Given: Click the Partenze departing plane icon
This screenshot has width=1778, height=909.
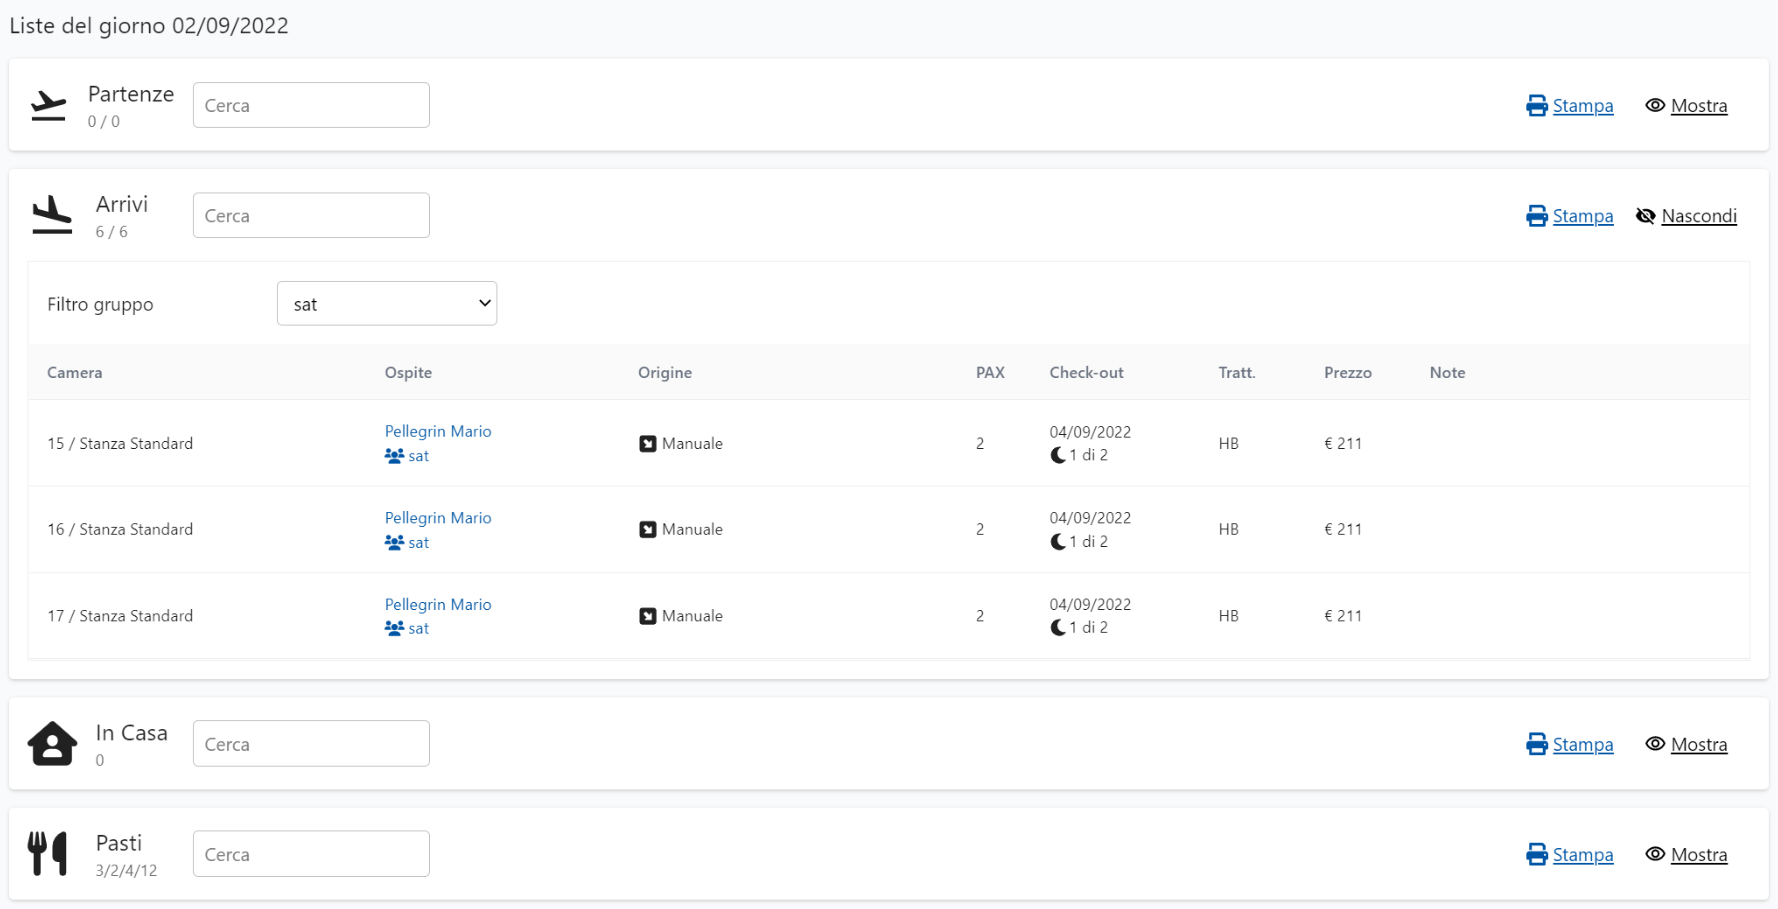Looking at the screenshot, I should (48, 105).
